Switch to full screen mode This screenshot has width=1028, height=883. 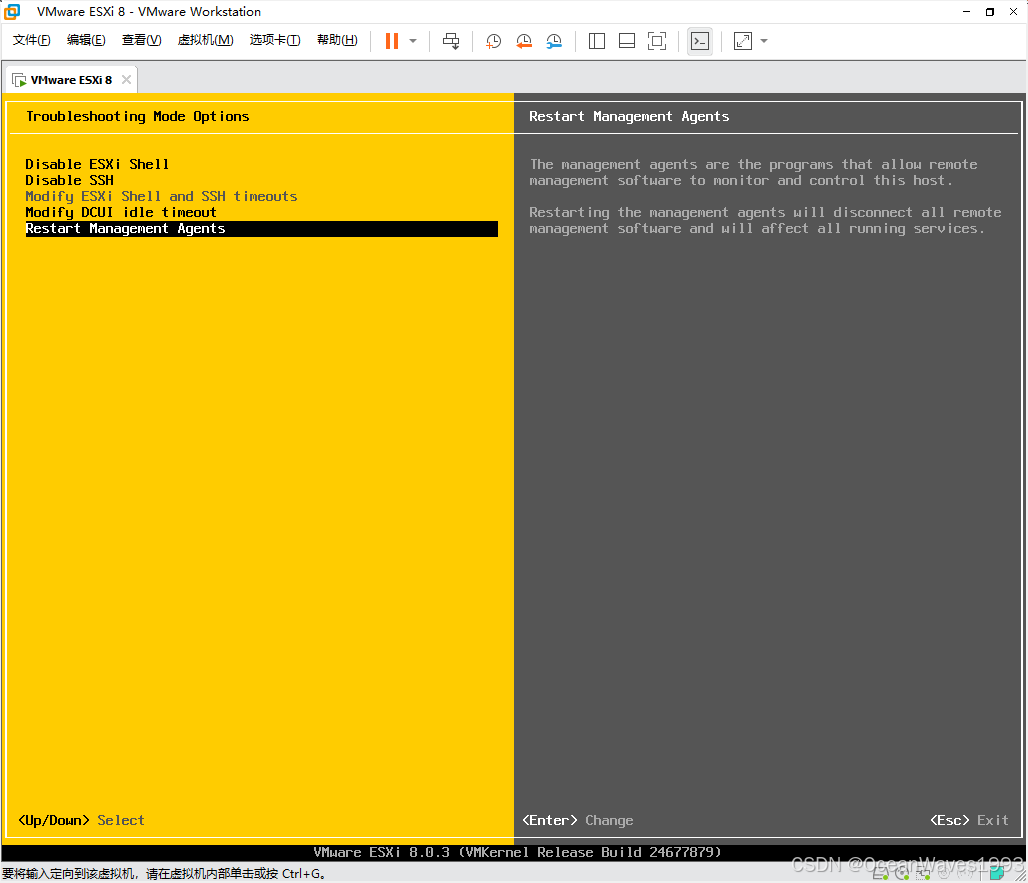click(x=657, y=41)
